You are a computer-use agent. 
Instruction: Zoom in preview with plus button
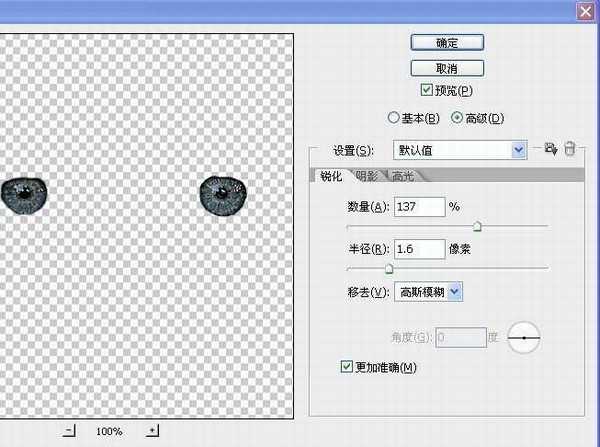pos(152,431)
